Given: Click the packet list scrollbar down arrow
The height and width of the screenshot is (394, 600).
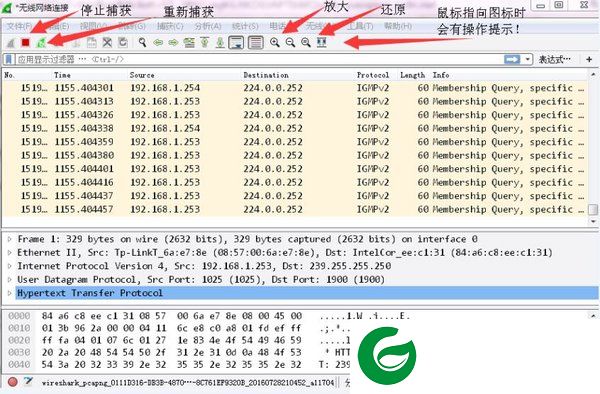Looking at the screenshot, I should (593, 221).
